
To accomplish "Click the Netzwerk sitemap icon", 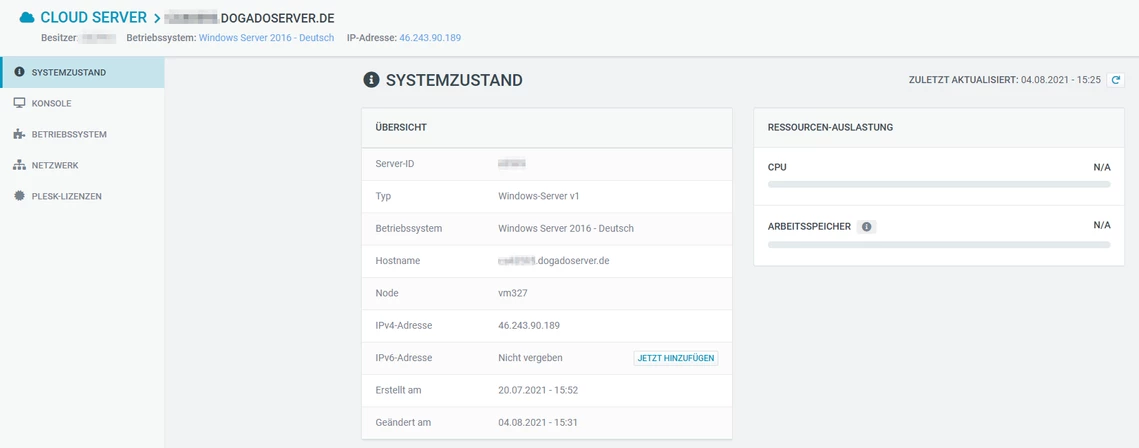I will coord(20,165).
